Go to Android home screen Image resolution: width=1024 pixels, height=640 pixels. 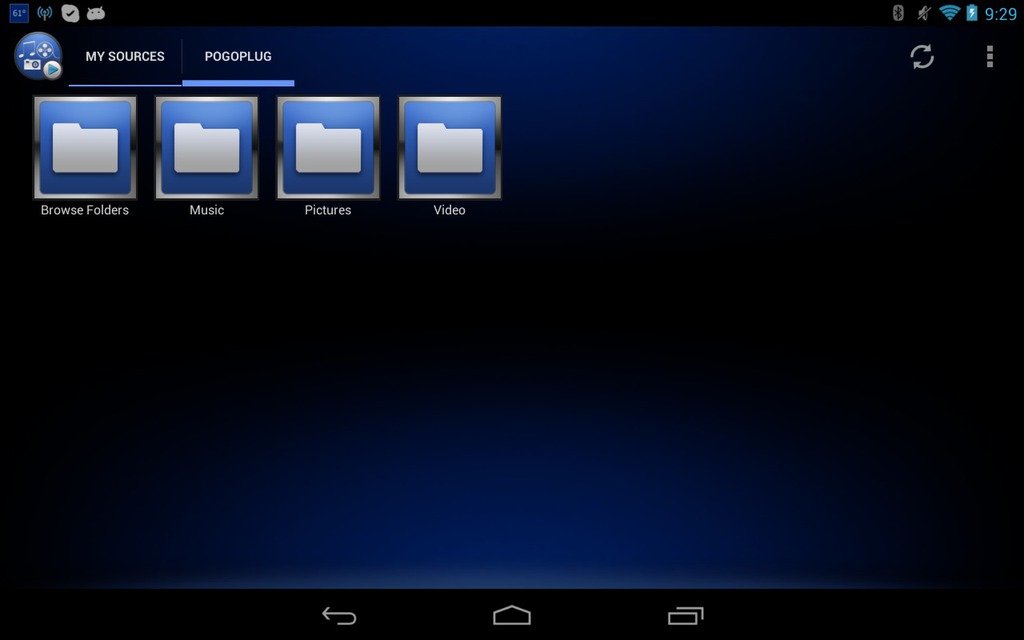click(x=512, y=615)
